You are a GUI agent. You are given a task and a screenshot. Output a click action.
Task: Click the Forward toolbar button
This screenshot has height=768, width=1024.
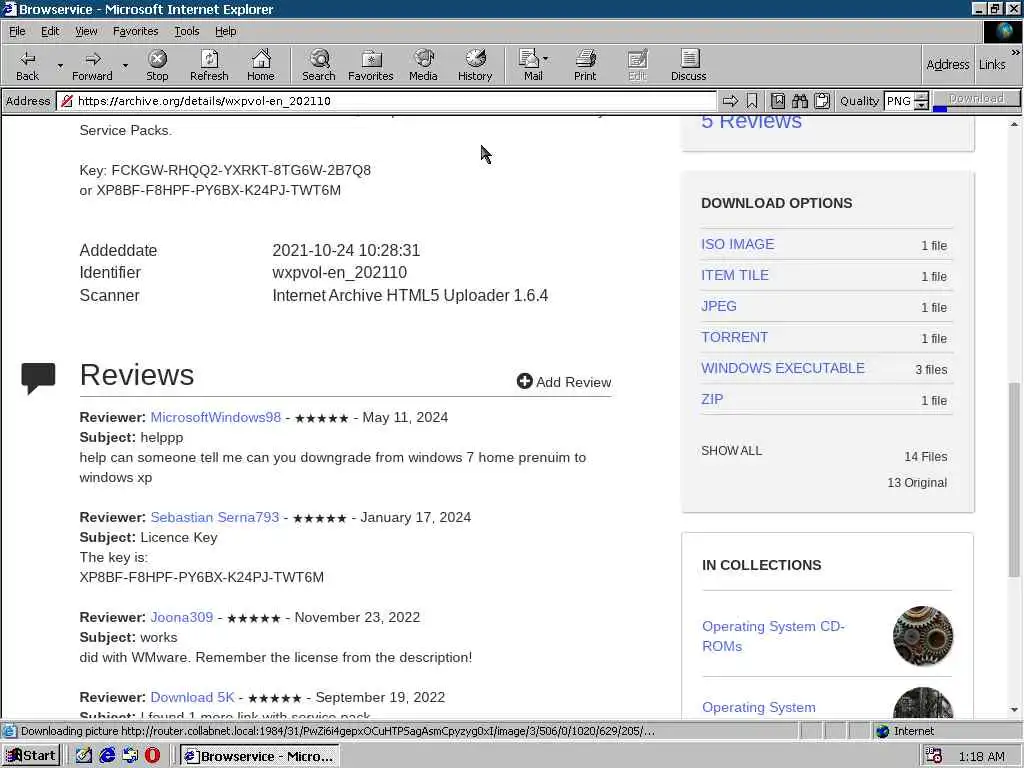[x=92, y=65]
